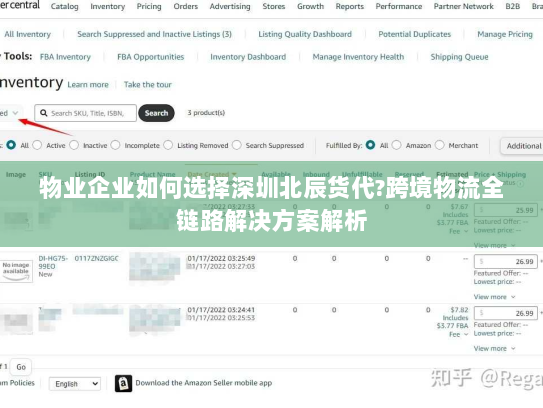Click date 01/17/2022 03:25:49

221,258
